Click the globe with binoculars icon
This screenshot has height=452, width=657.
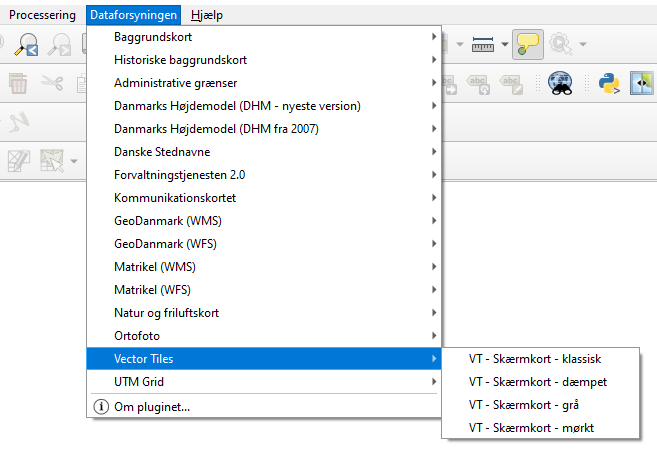560,83
